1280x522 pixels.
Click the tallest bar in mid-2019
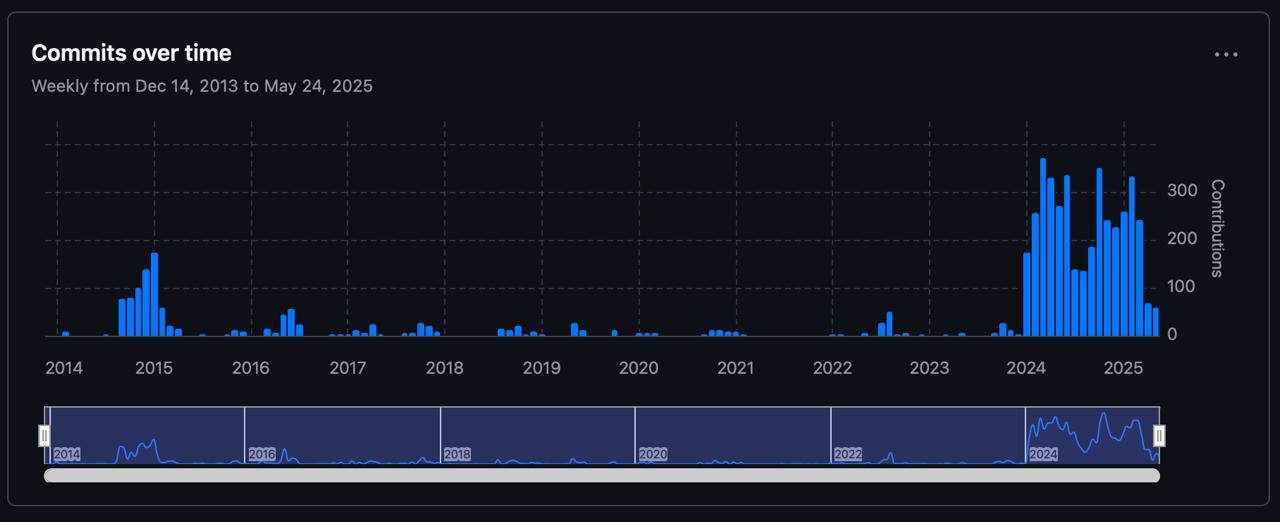575,329
